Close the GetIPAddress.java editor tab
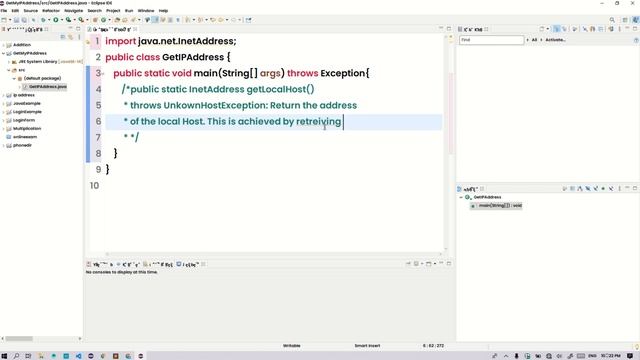The image size is (640, 360). point(135,29)
